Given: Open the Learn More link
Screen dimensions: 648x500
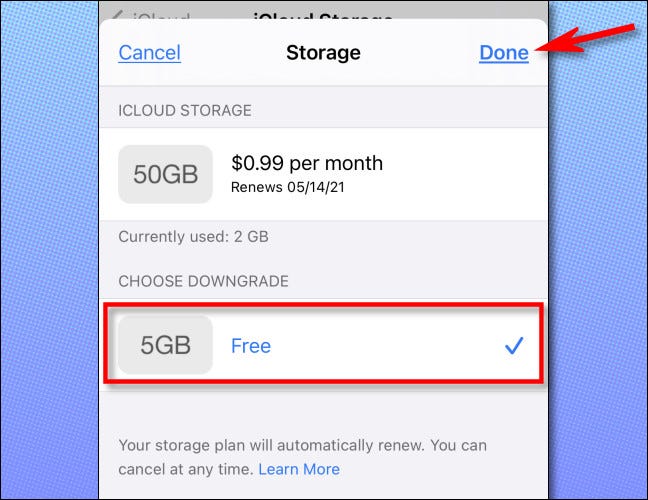Looking at the screenshot, I should coord(299,469).
